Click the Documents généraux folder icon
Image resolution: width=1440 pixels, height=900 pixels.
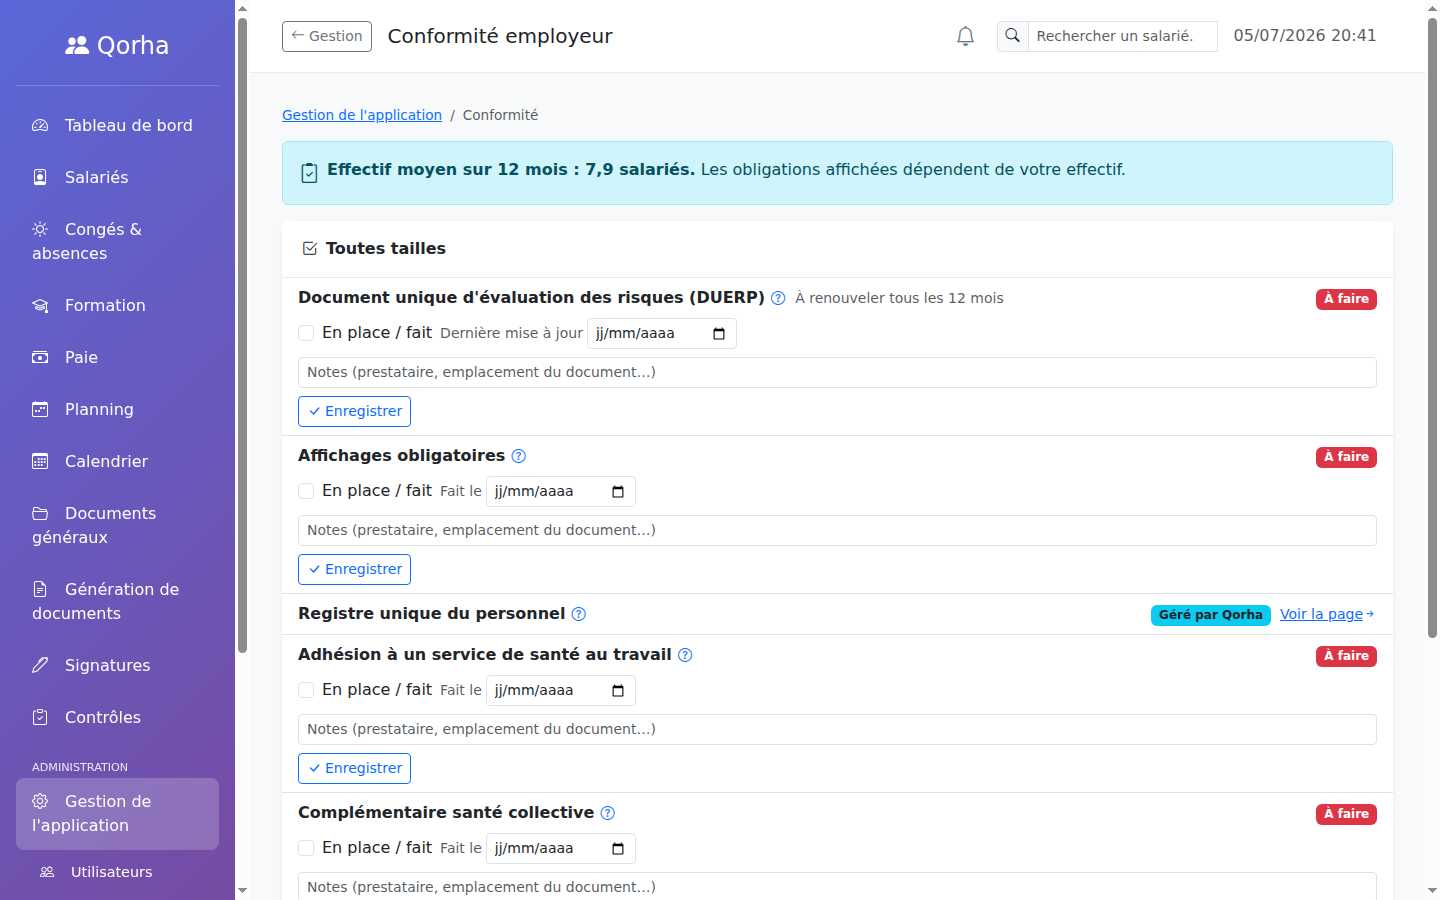pos(40,513)
